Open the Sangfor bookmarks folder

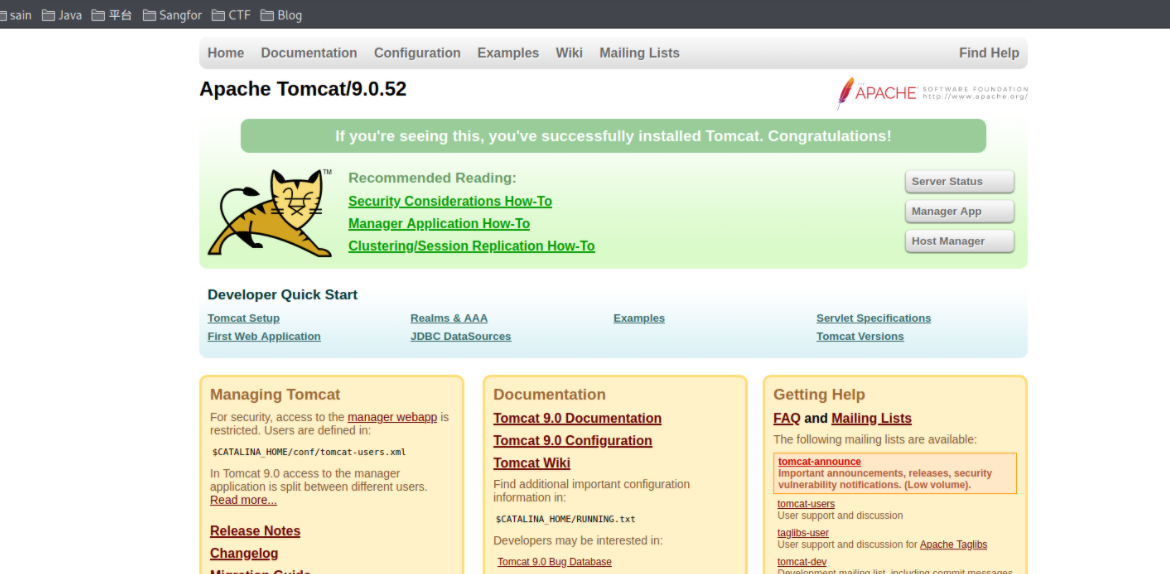(172, 15)
